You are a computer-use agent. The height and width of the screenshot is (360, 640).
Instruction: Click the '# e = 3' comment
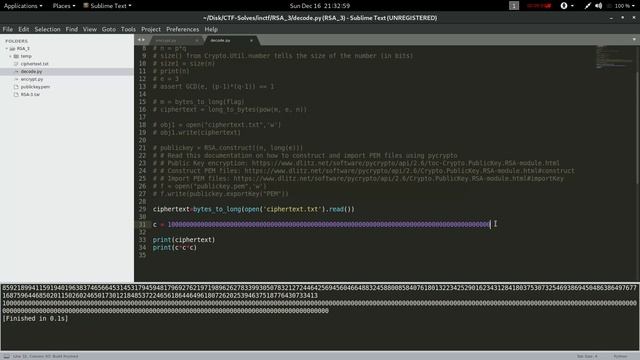click(166, 79)
